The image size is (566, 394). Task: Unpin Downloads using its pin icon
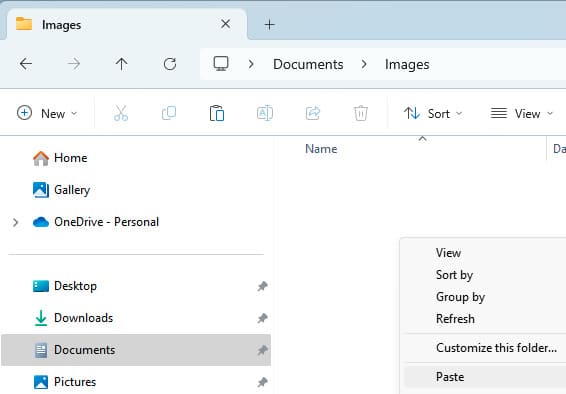(262, 318)
